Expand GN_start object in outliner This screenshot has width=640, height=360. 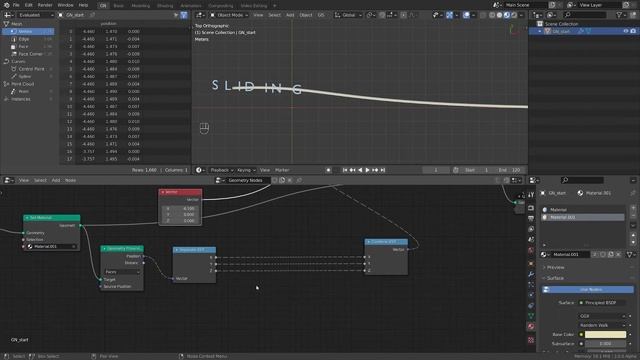coord(540,31)
